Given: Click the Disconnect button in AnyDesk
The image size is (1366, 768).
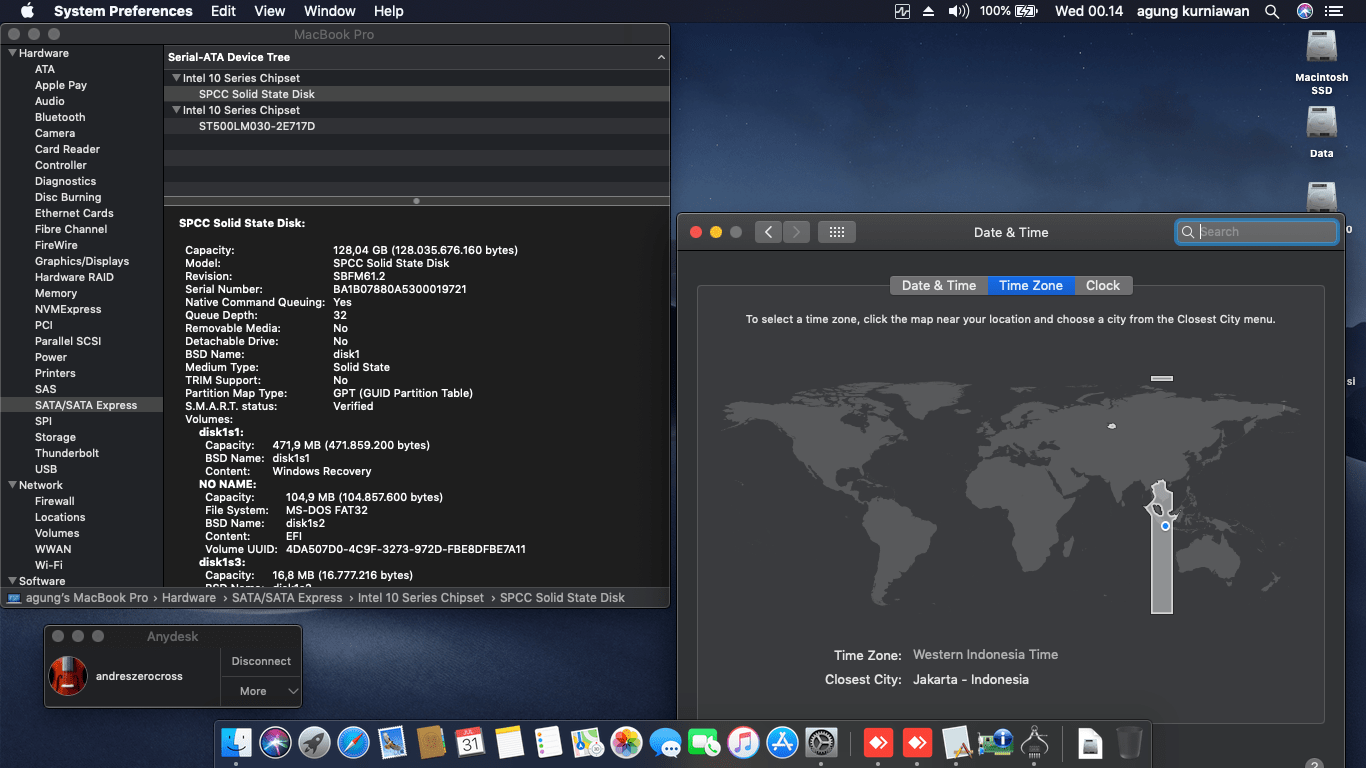Looking at the screenshot, I should point(260,661).
